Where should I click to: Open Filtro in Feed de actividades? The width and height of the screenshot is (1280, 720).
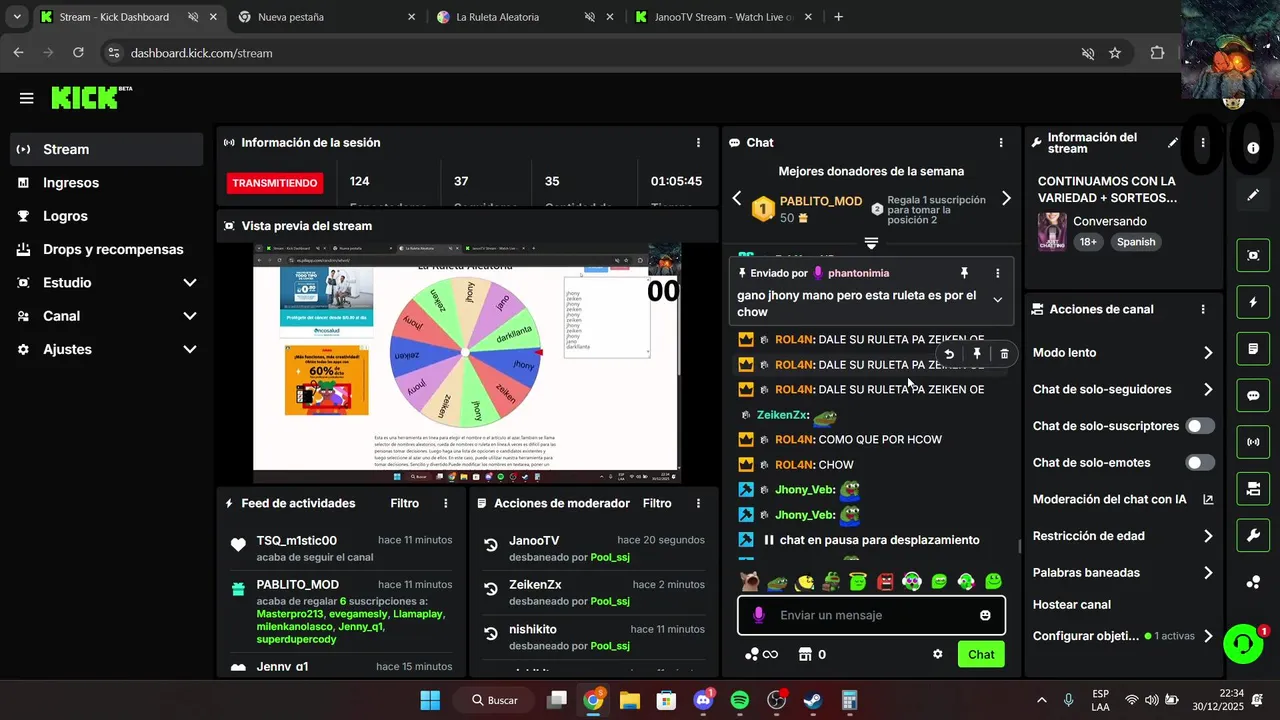click(404, 503)
